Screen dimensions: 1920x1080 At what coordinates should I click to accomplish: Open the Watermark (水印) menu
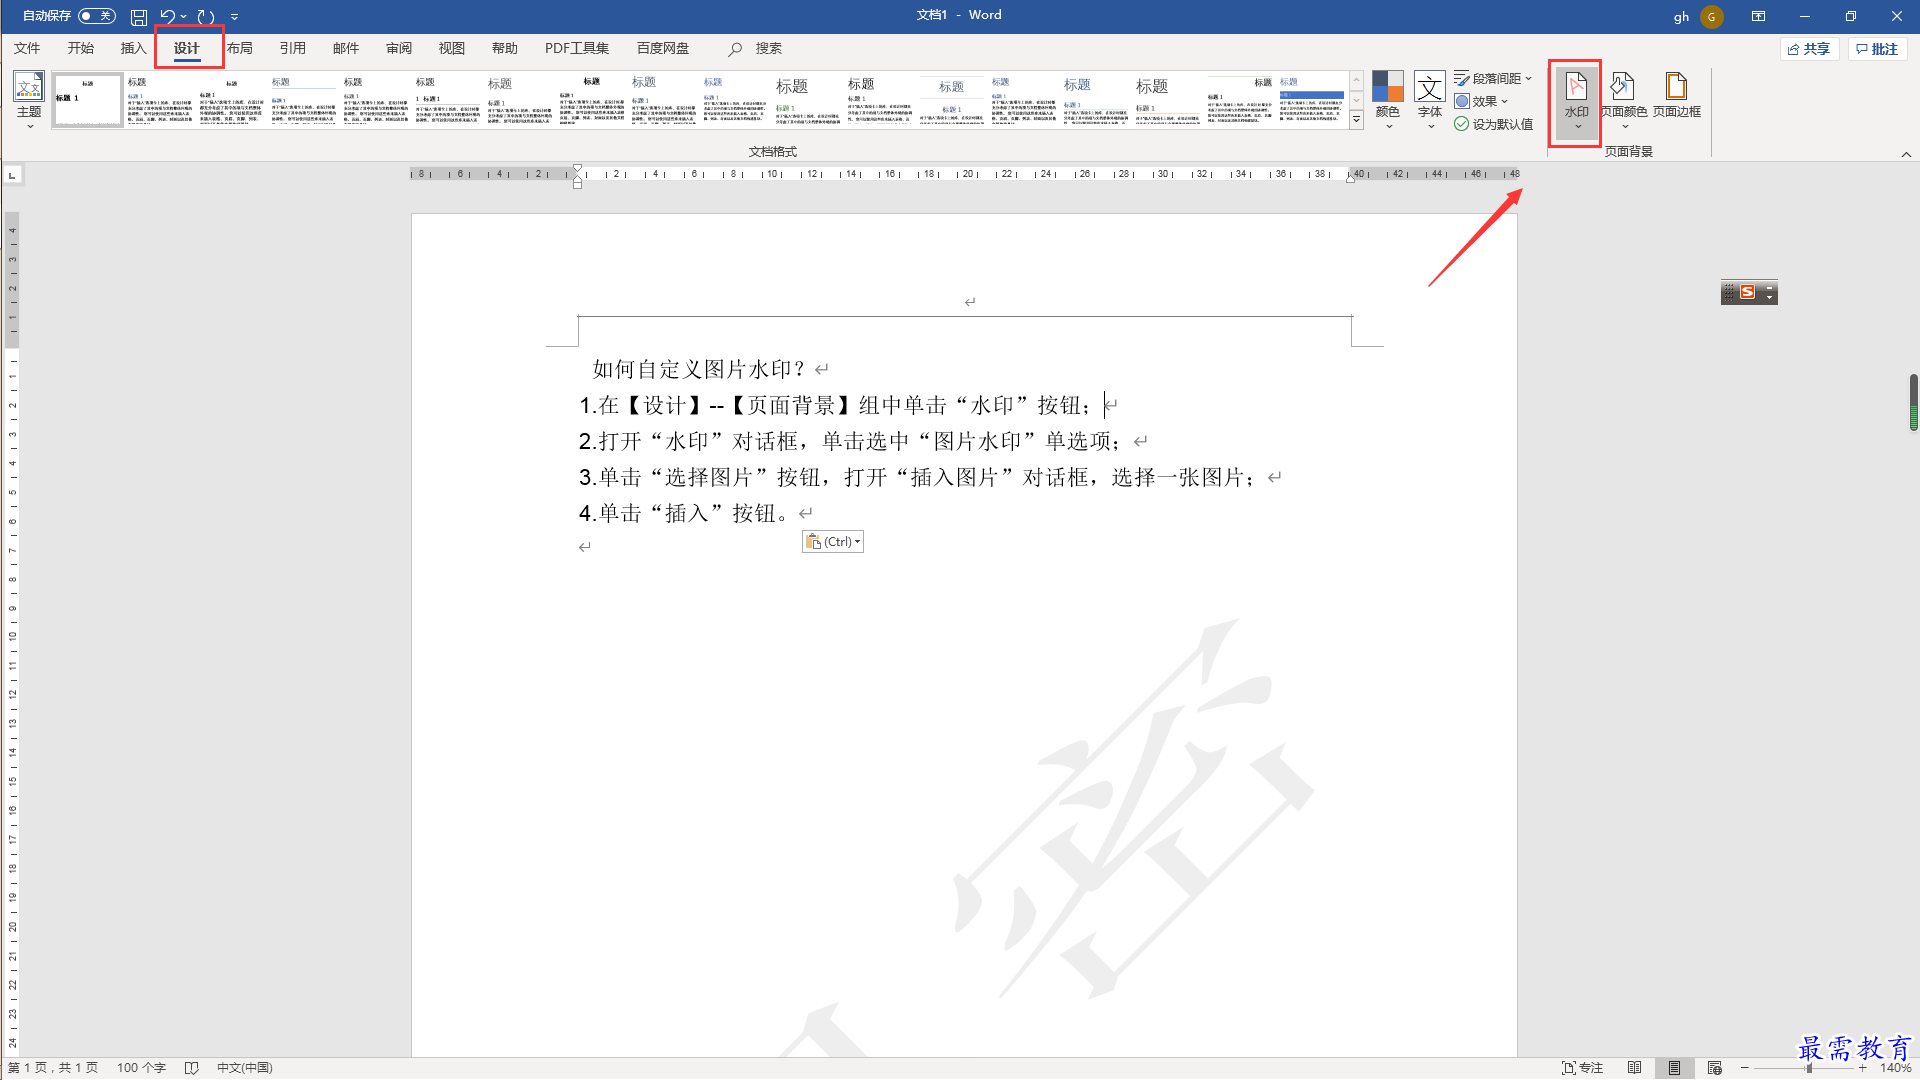click(1576, 101)
